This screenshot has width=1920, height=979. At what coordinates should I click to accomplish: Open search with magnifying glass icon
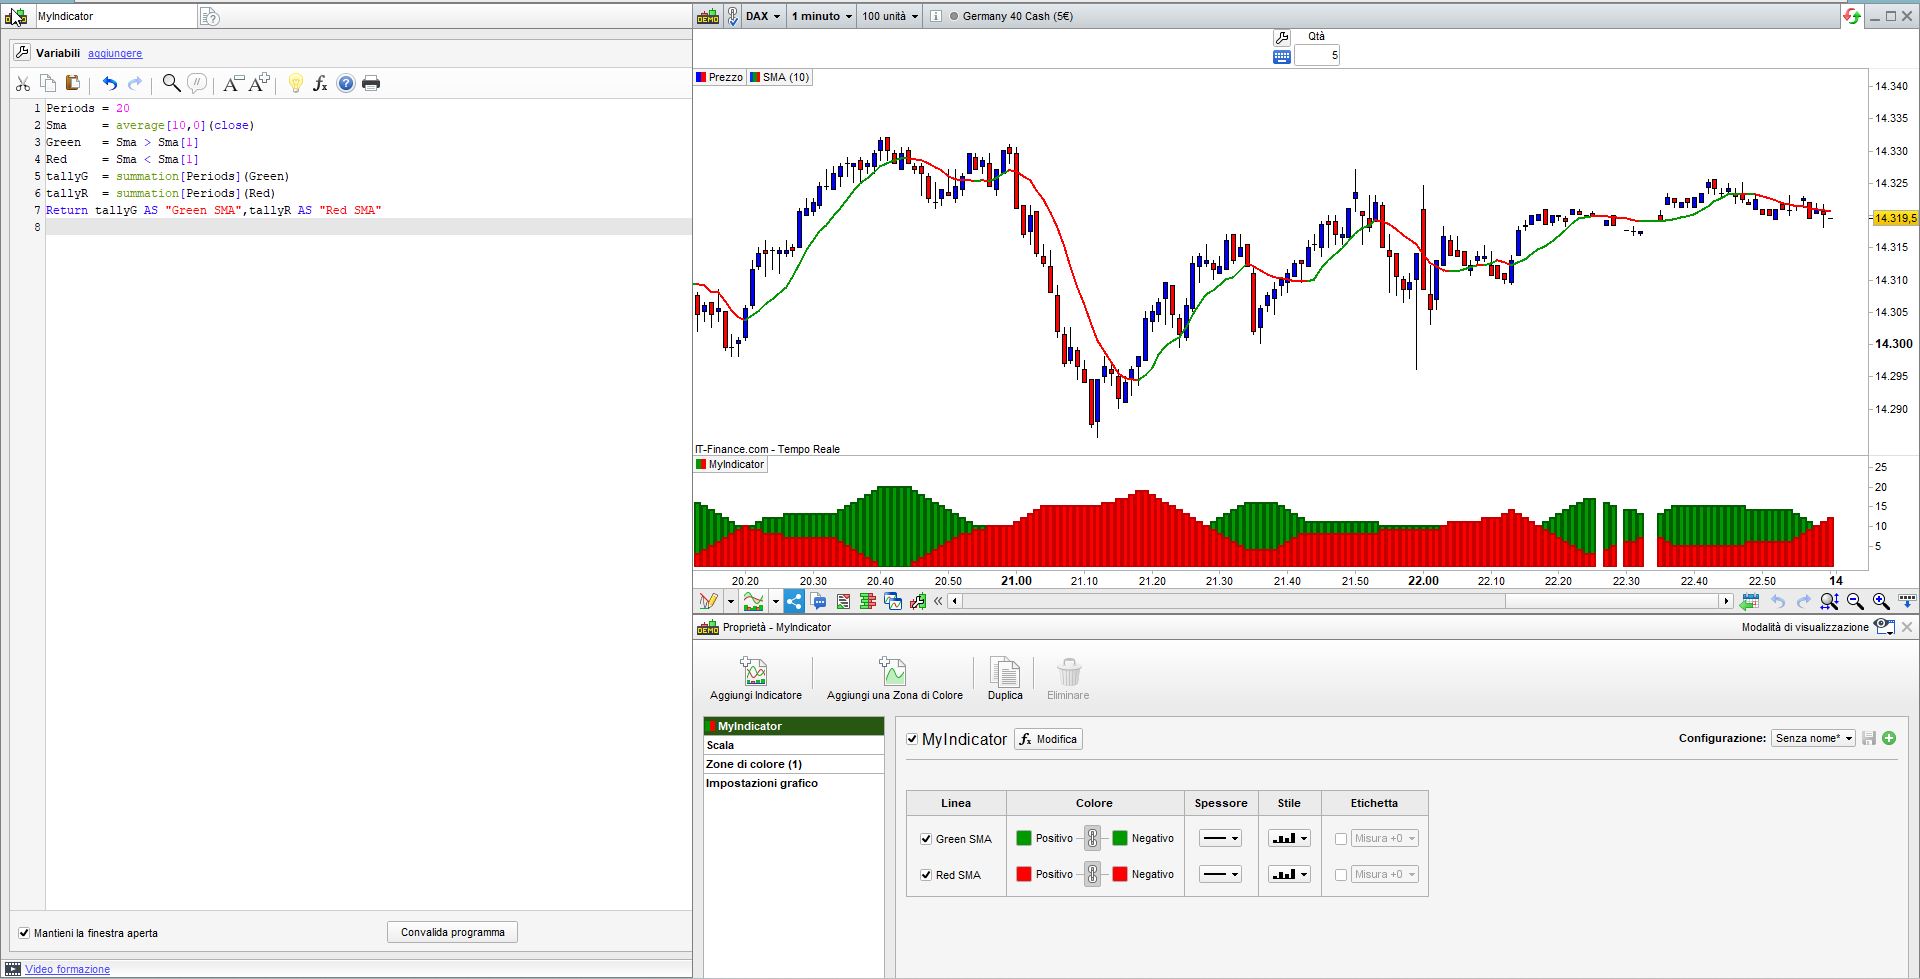[x=172, y=83]
